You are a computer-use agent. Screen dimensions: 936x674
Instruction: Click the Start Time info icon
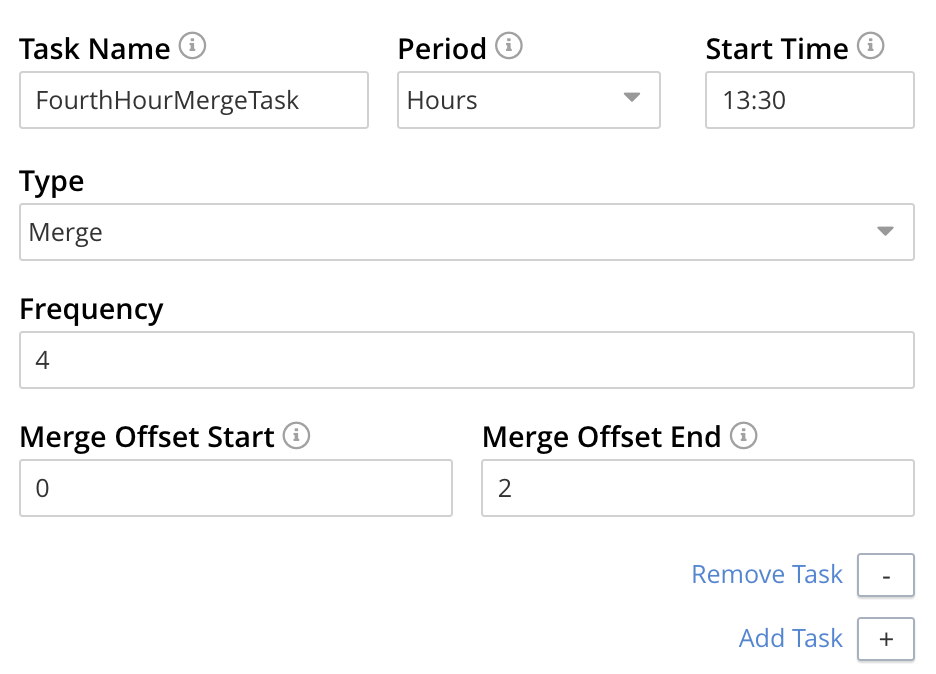pyautogui.click(x=871, y=46)
